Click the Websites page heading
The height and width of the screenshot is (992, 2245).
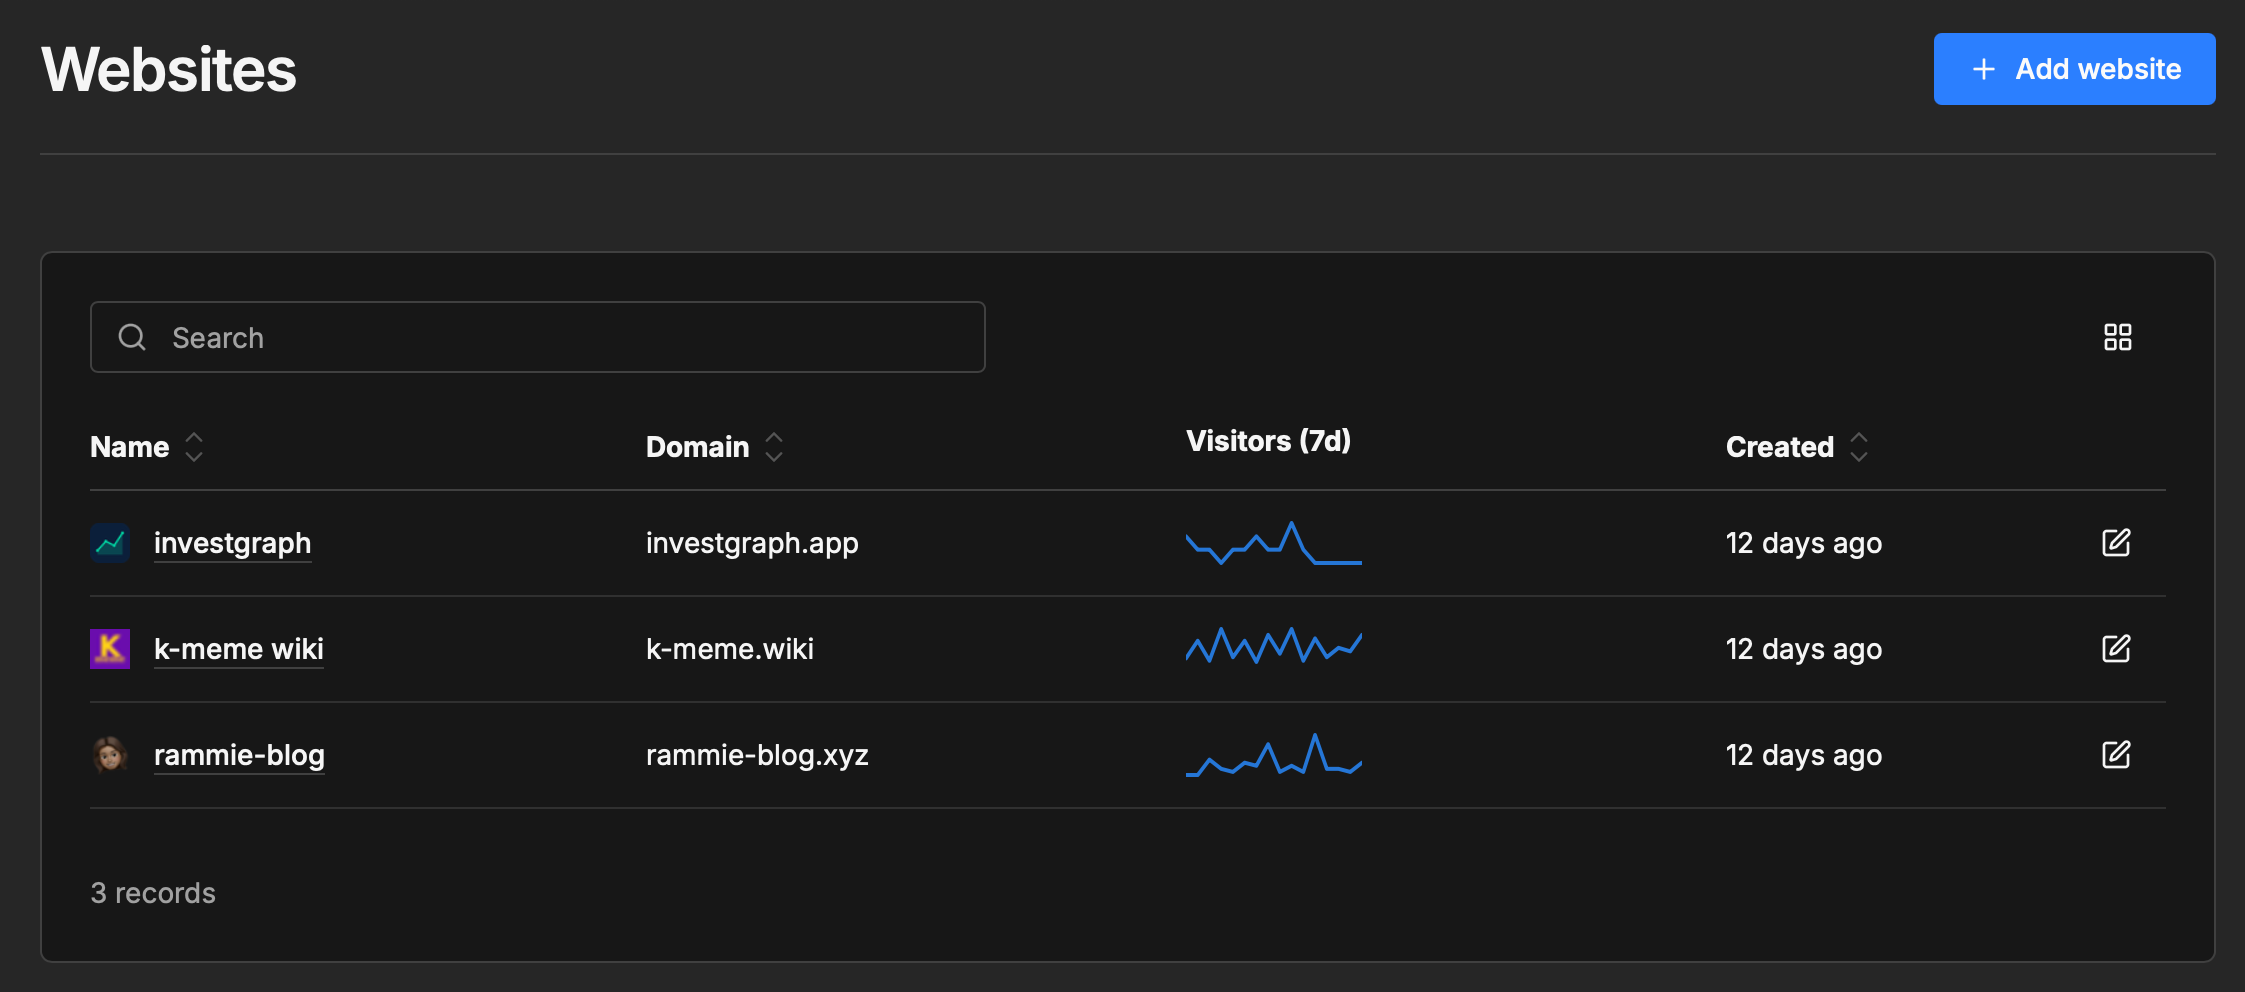click(x=169, y=70)
